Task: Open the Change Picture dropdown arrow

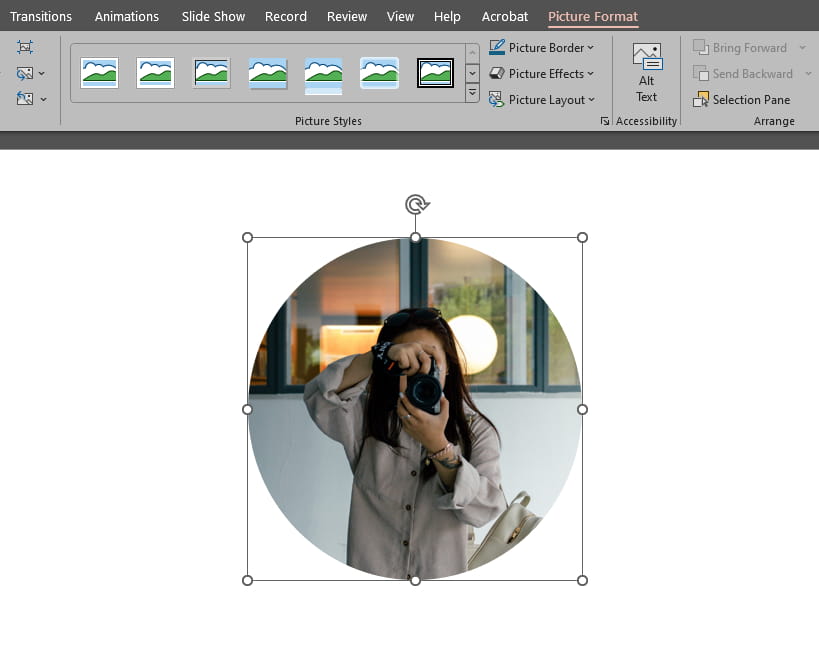Action: 42,74
